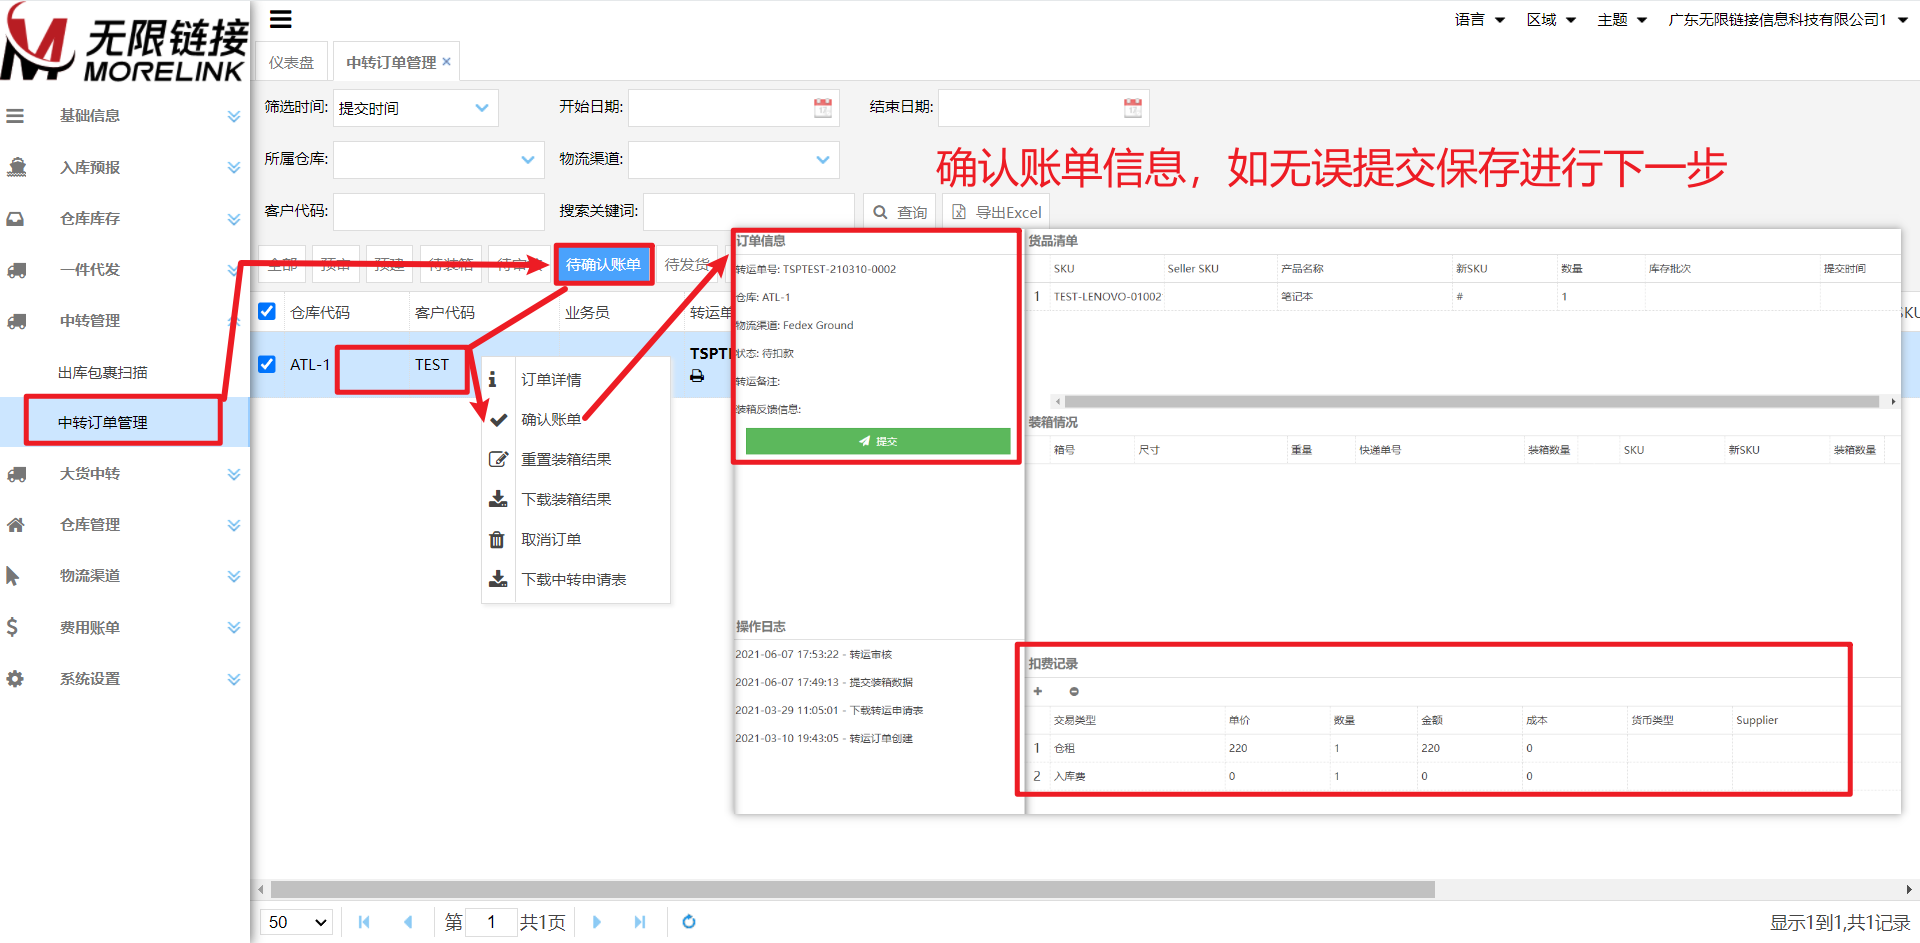The width and height of the screenshot is (1920, 943).
Task: Jump to the last page icon
Action: coord(640,922)
